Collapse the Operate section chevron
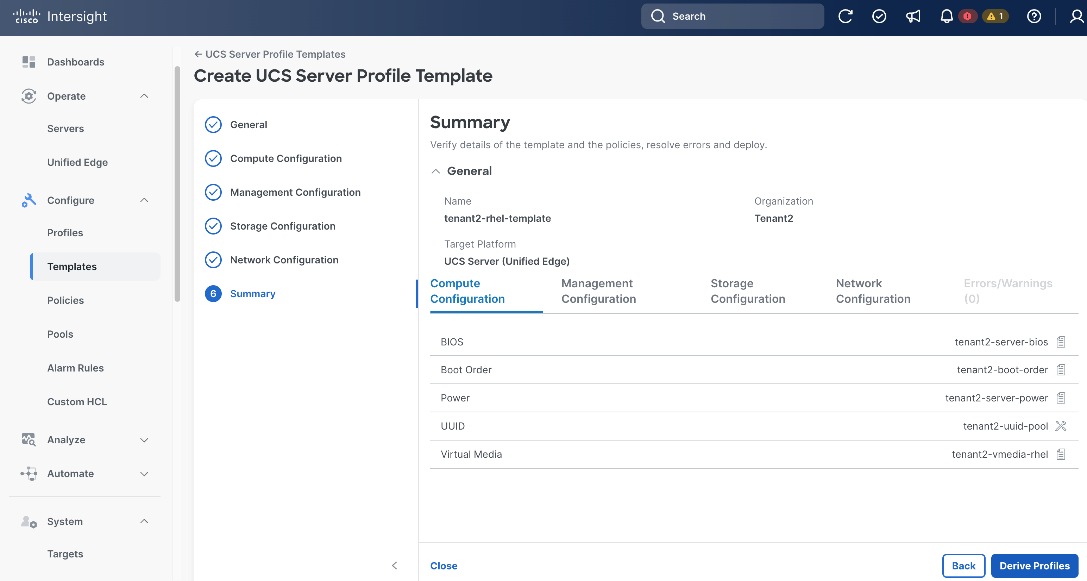Viewport: 1087px width, 581px height. click(144, 96)
